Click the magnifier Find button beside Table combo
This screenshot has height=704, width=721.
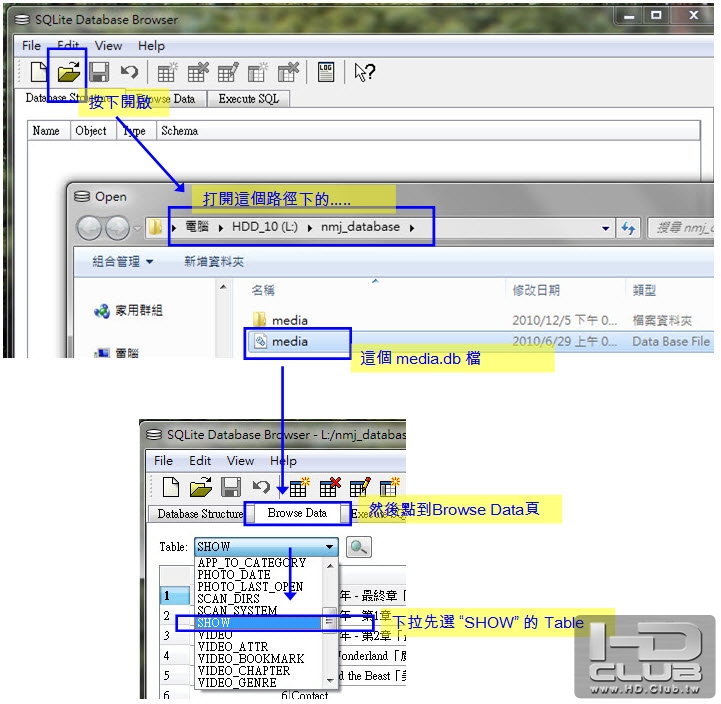[x=358, y=547]
